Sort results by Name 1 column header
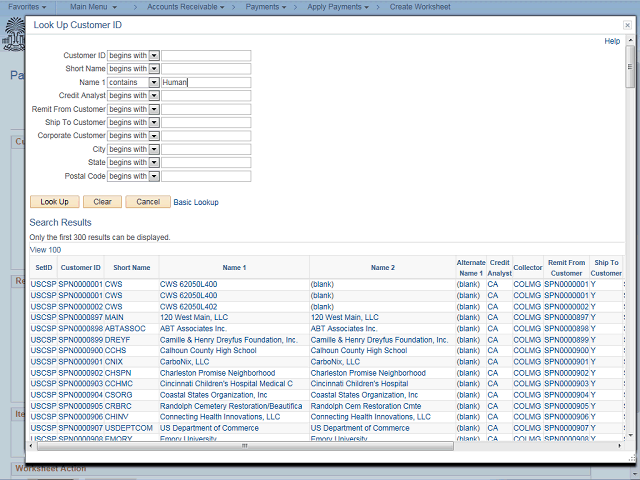640x480 pixels. pyautogui.click(x=234, y=268)
